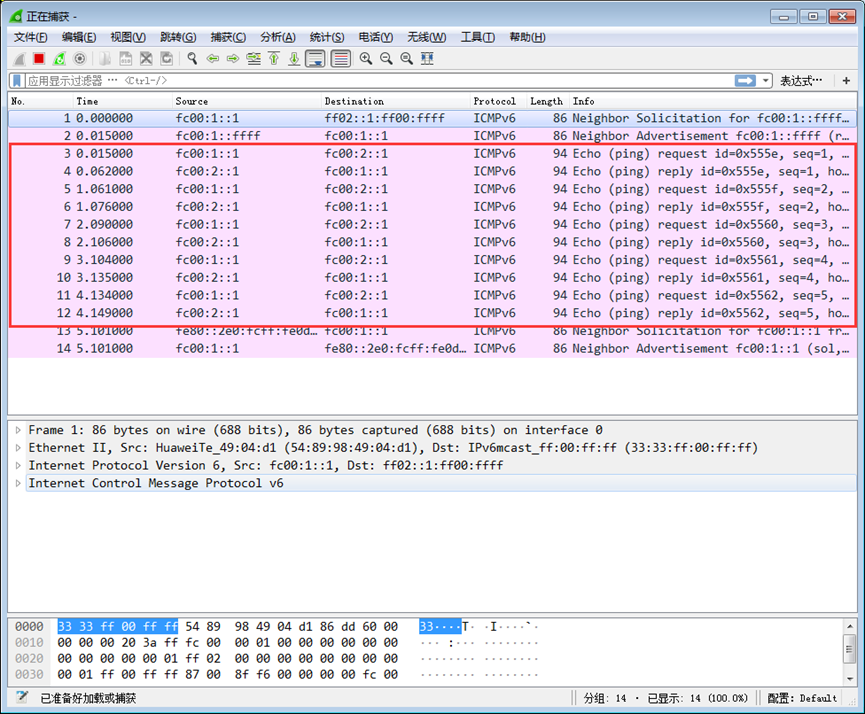This screenshot has width=865, height=714.
Task: Expand the Ethernet II details row
Action: pyautogui.click(x=18, y=447)
